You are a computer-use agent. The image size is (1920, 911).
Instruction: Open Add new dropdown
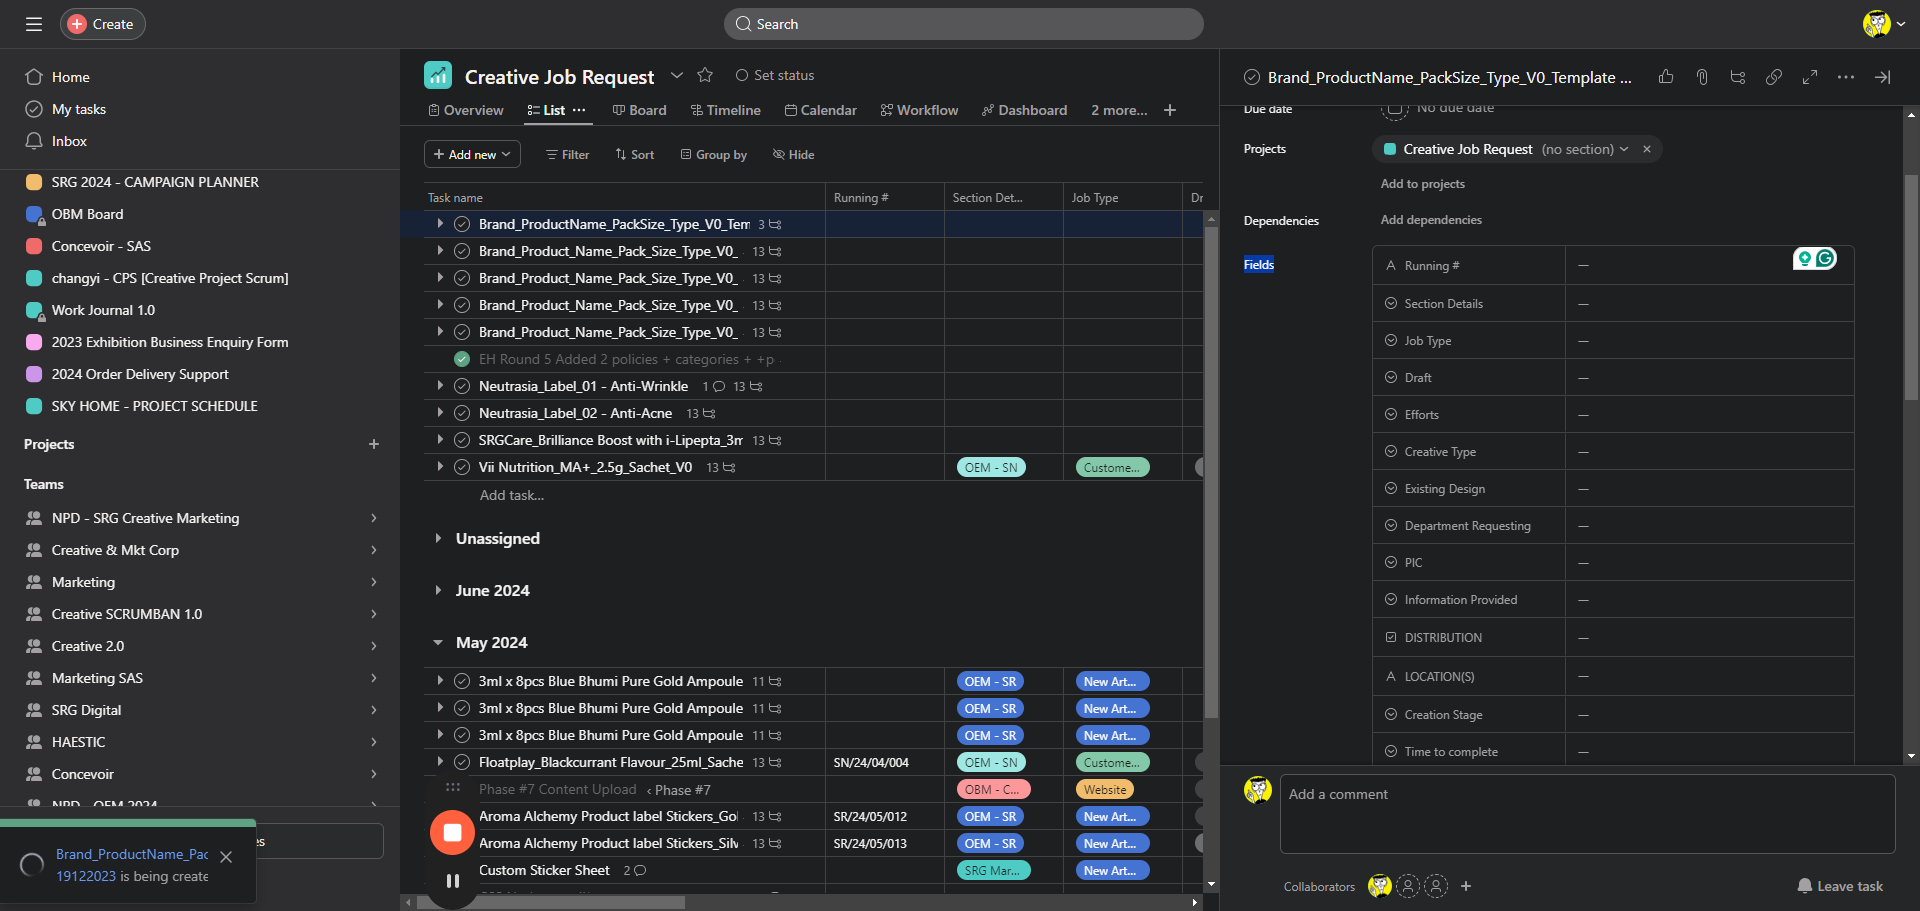pos(472,154)
